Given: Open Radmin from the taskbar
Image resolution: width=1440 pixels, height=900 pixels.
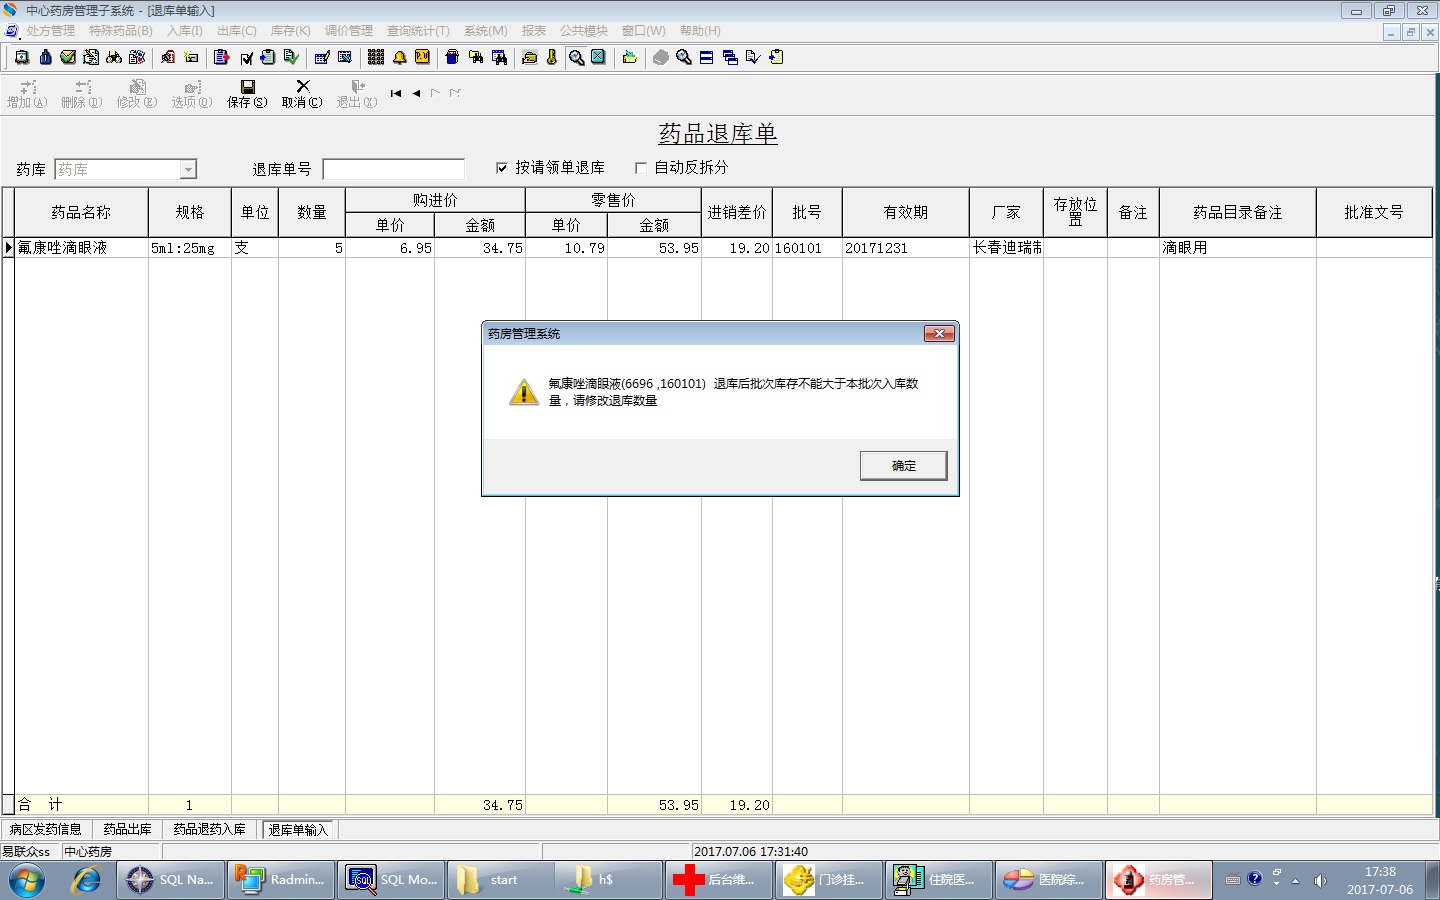Looking at the screenshot, I should tap(280, 880).
